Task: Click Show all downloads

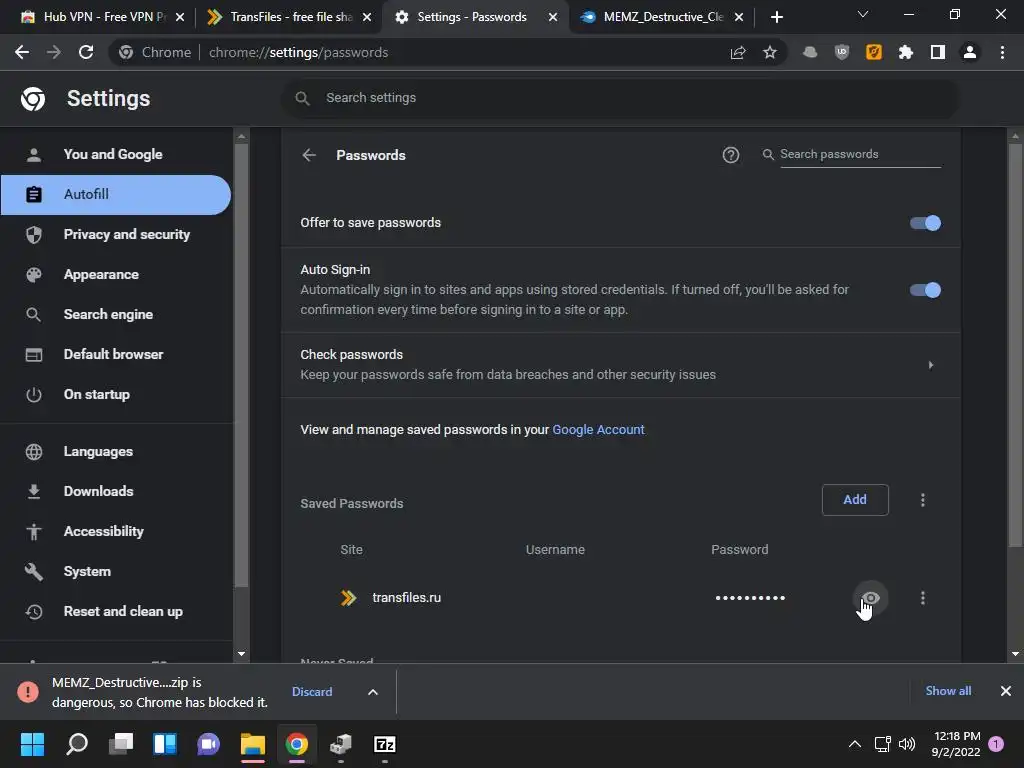Action: 948,691
